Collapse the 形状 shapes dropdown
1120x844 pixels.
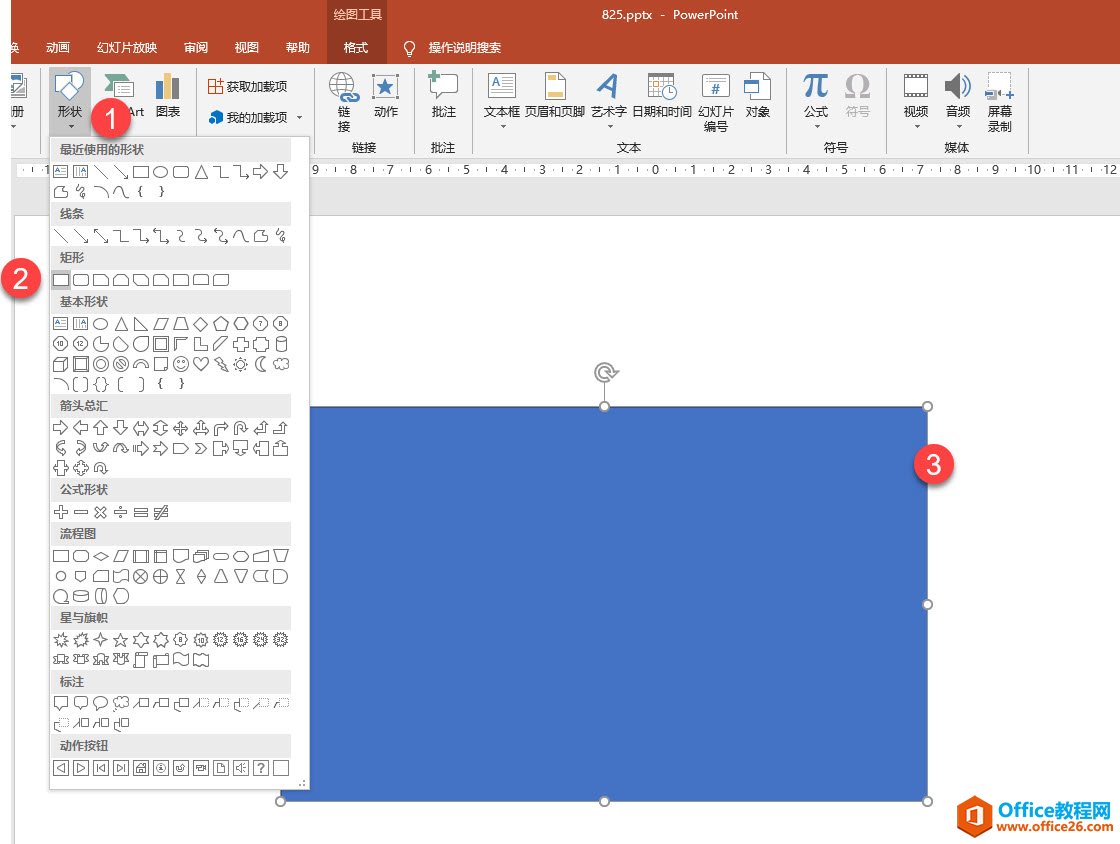tap(69, 100)
